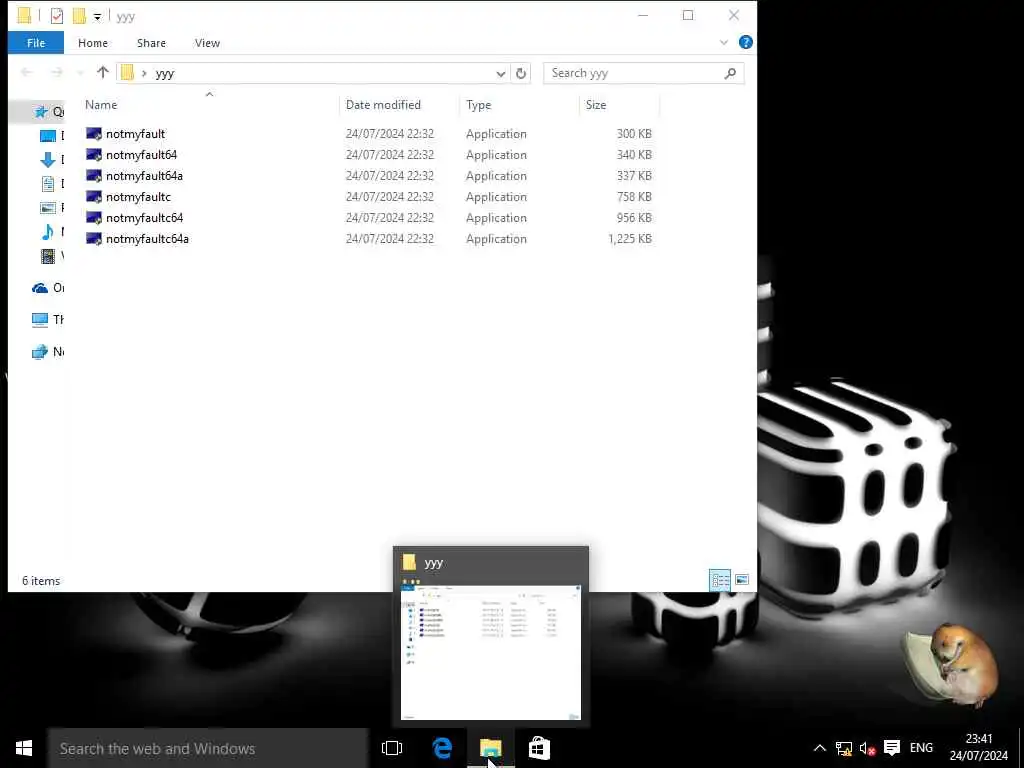Switch to Details view layout
Viewport: 1024px width, 768px height.
720,580
